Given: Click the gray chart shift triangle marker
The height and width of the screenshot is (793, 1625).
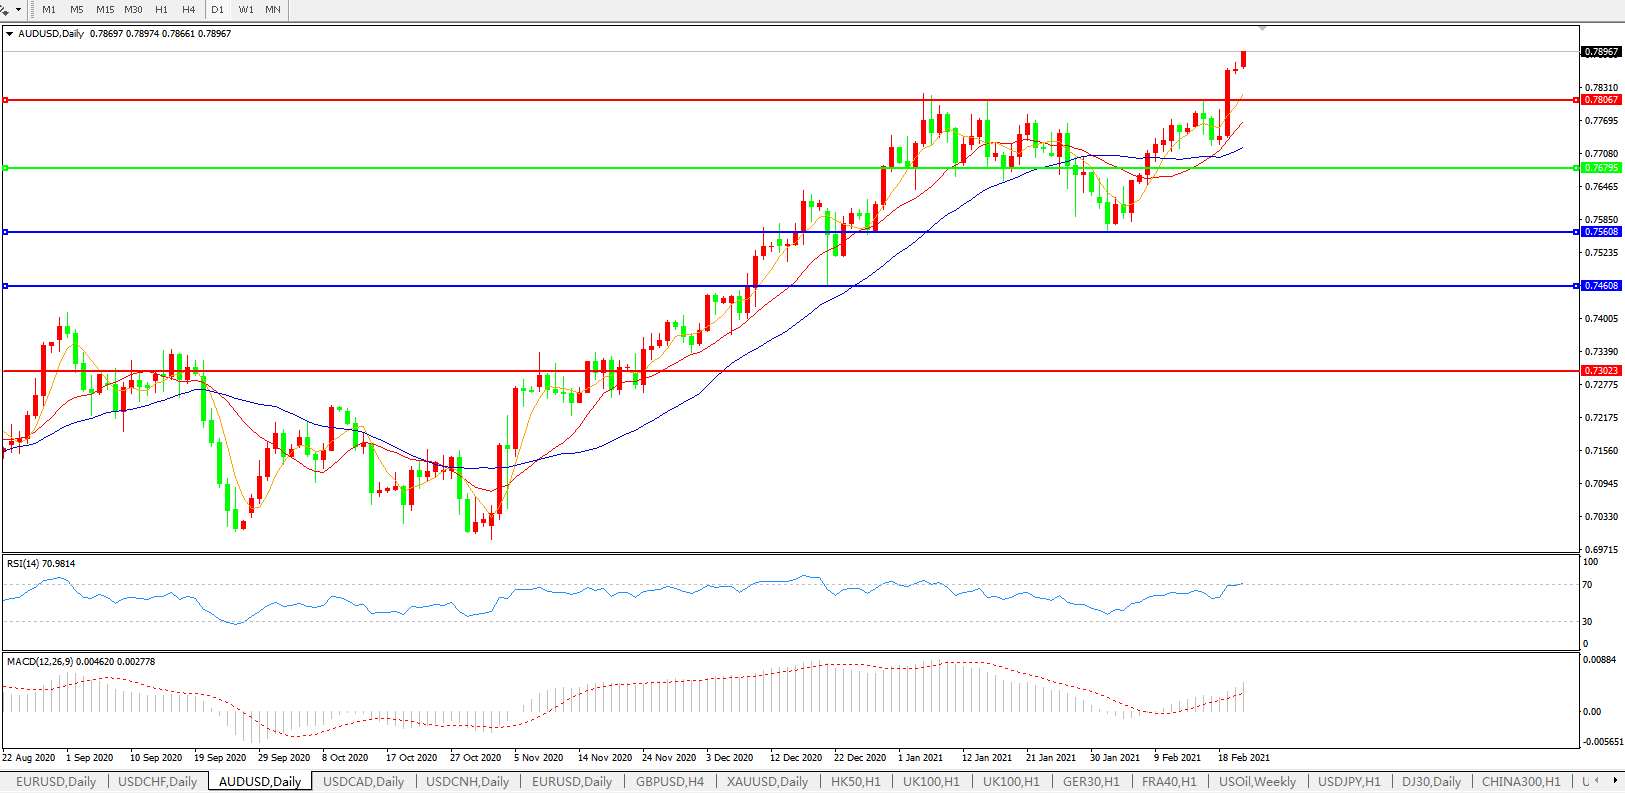Looking at the screenshot, I should (1263, 28).
